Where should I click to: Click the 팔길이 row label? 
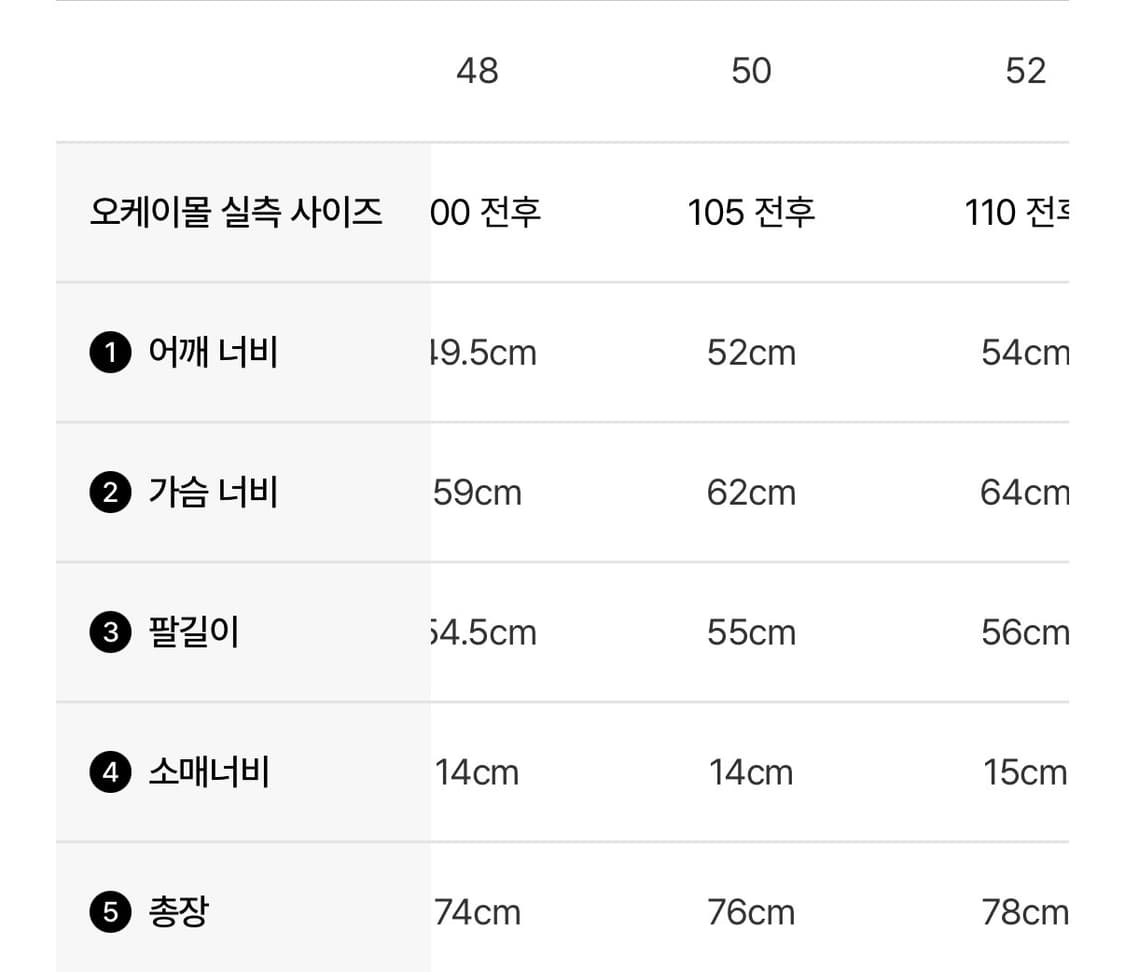pyautogui.click(x=194, y=633)
